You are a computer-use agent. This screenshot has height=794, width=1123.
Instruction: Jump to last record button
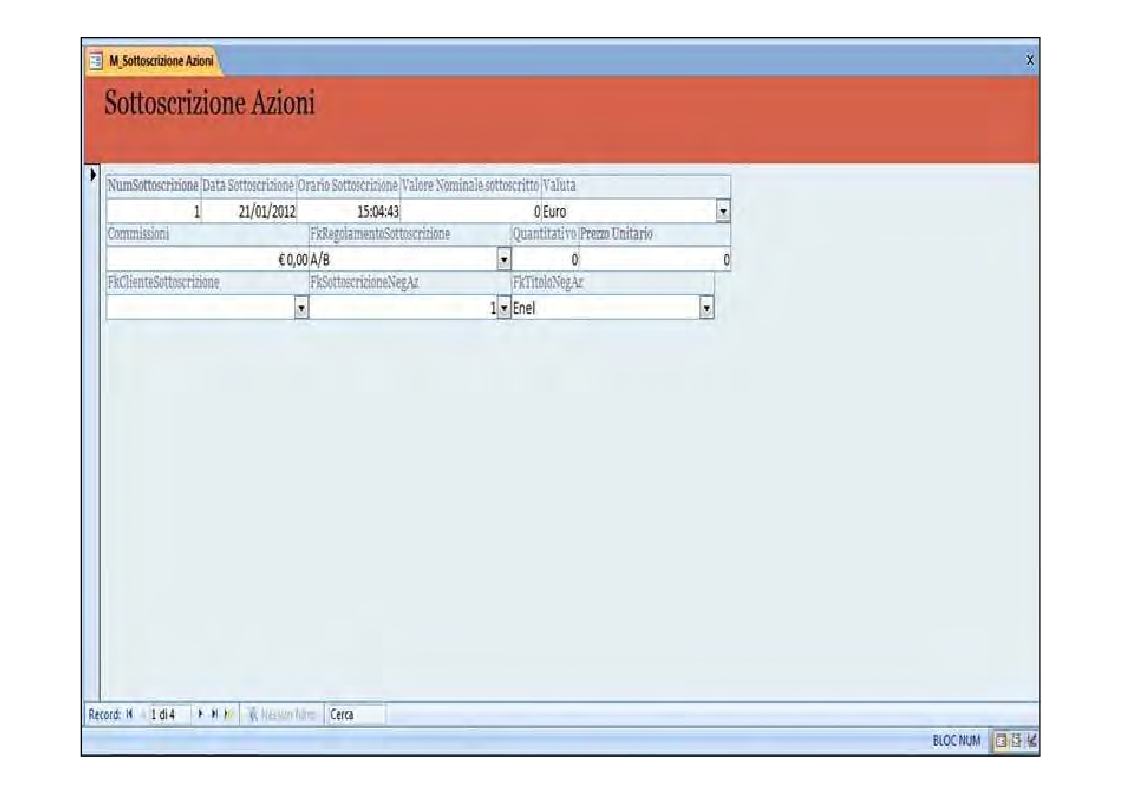[214, 714]
